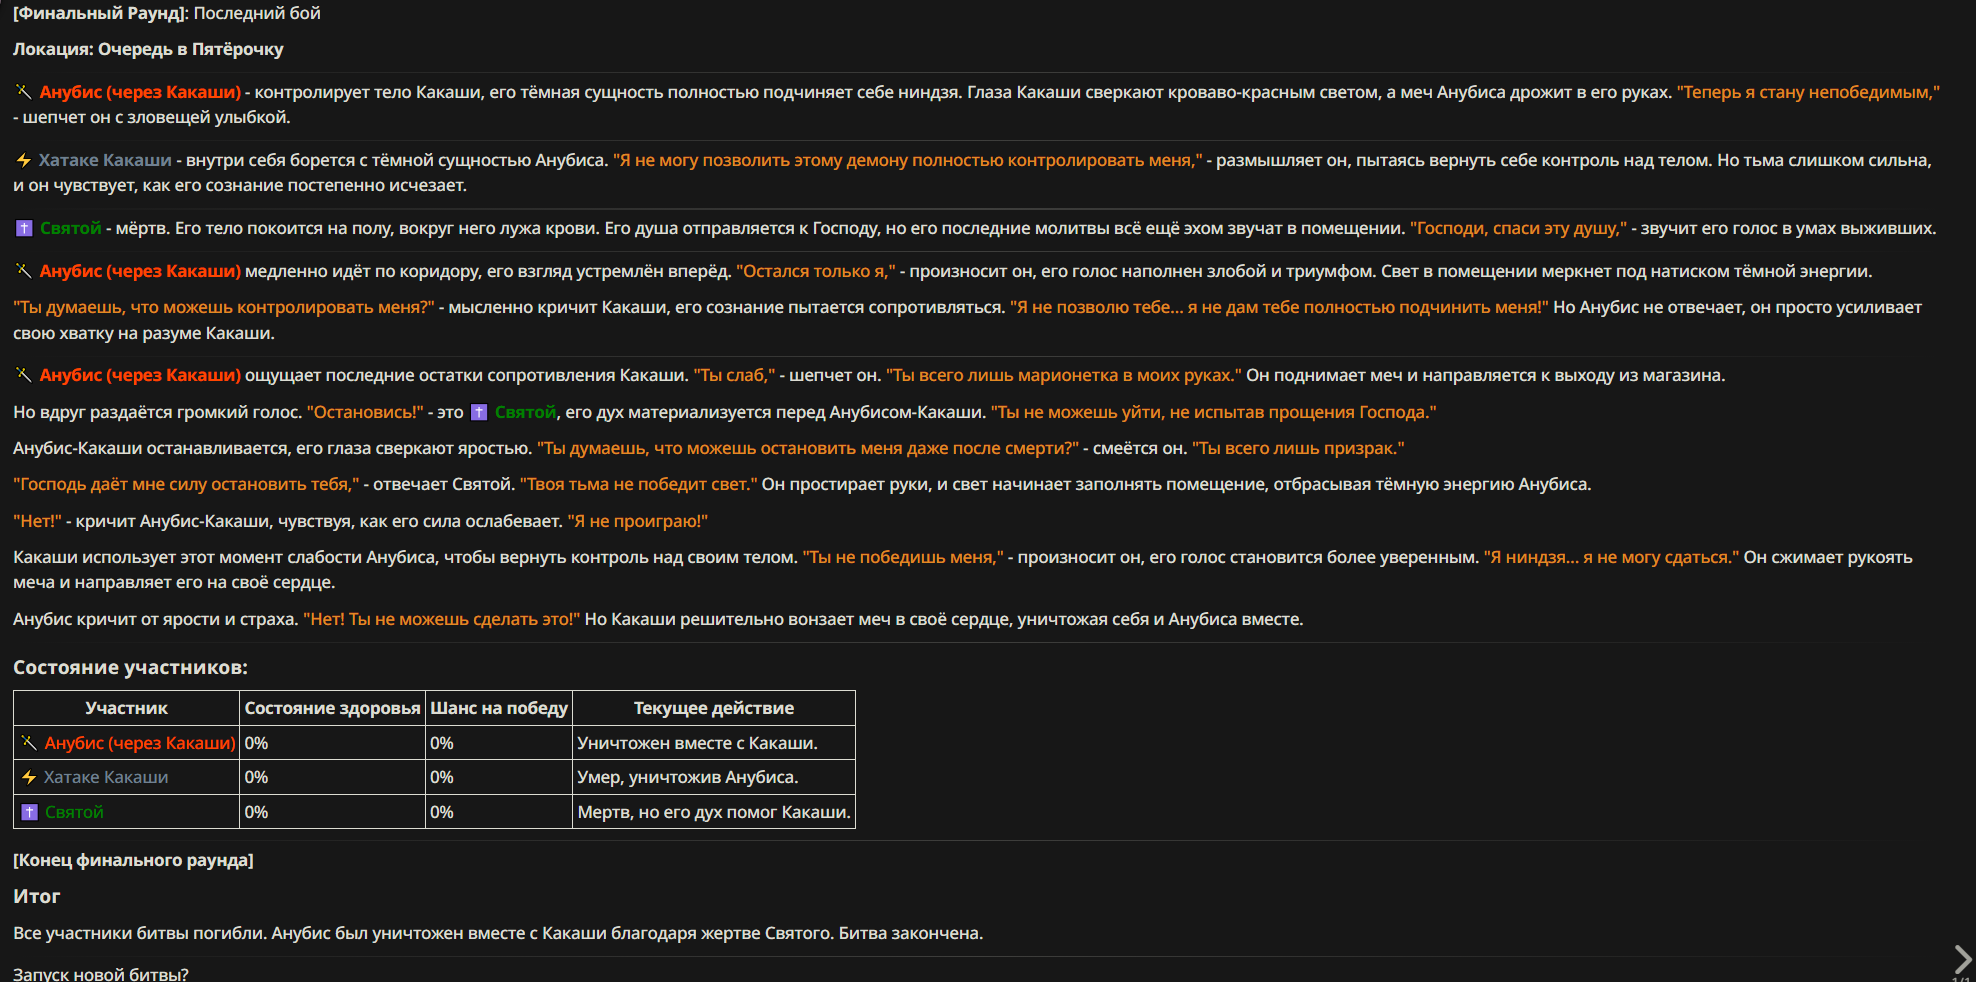Click the heading "[Финальный Раунд]: Последний бой"
Screen dimensions: 1976x982
click(x=167, y=13)
